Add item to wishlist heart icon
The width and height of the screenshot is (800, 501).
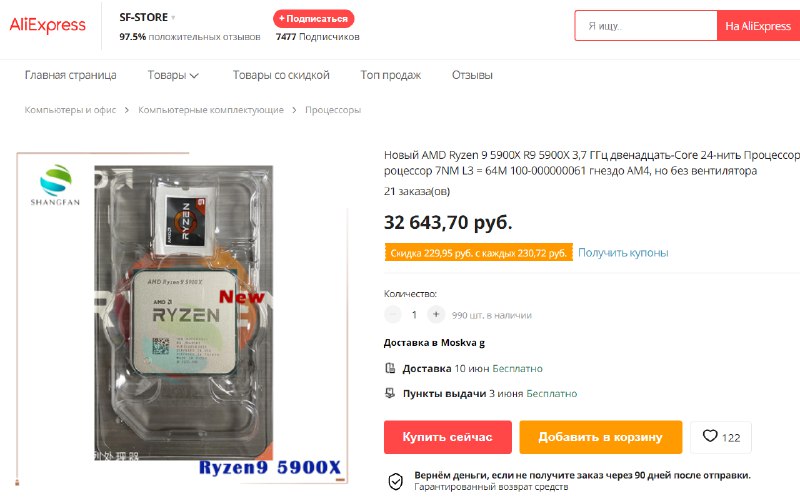coord(710,436)
